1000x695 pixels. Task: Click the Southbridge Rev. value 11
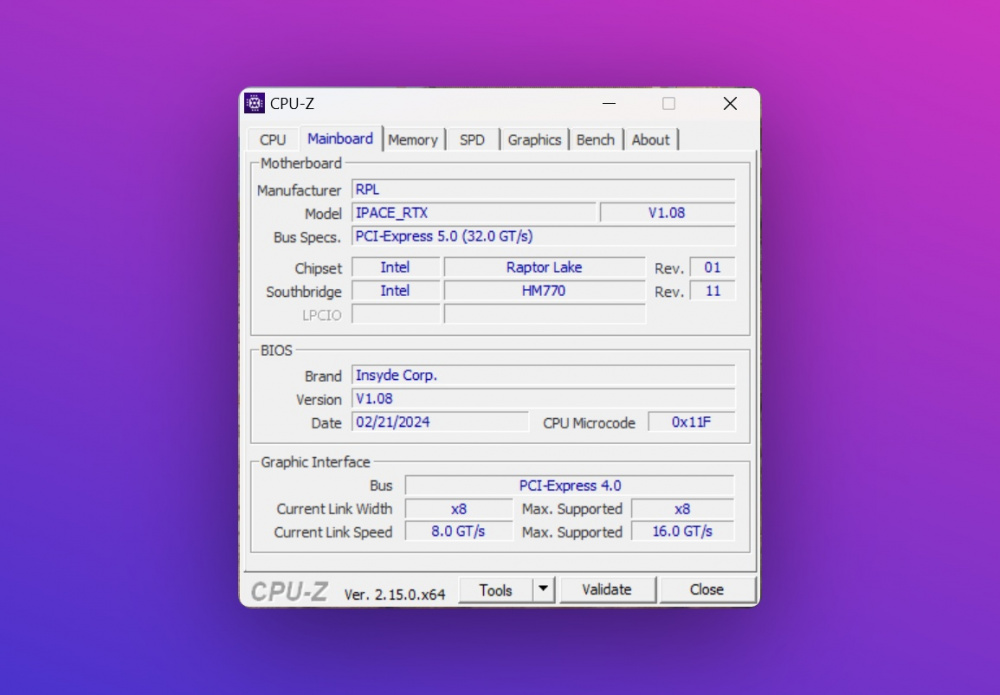[712, 291]
